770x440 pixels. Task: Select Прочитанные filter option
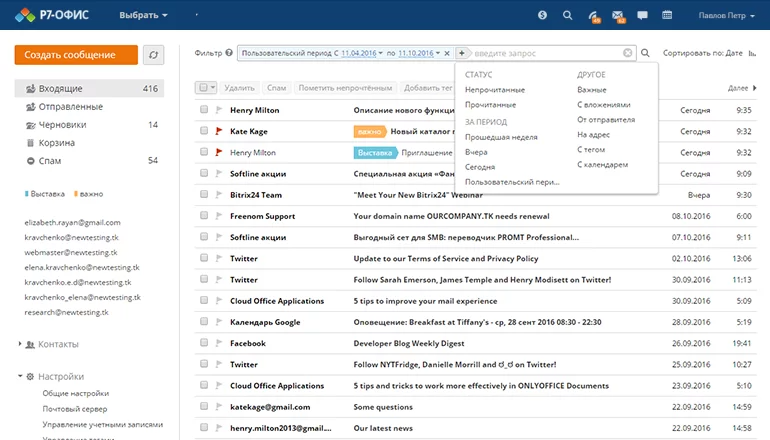tap(490, 105)
